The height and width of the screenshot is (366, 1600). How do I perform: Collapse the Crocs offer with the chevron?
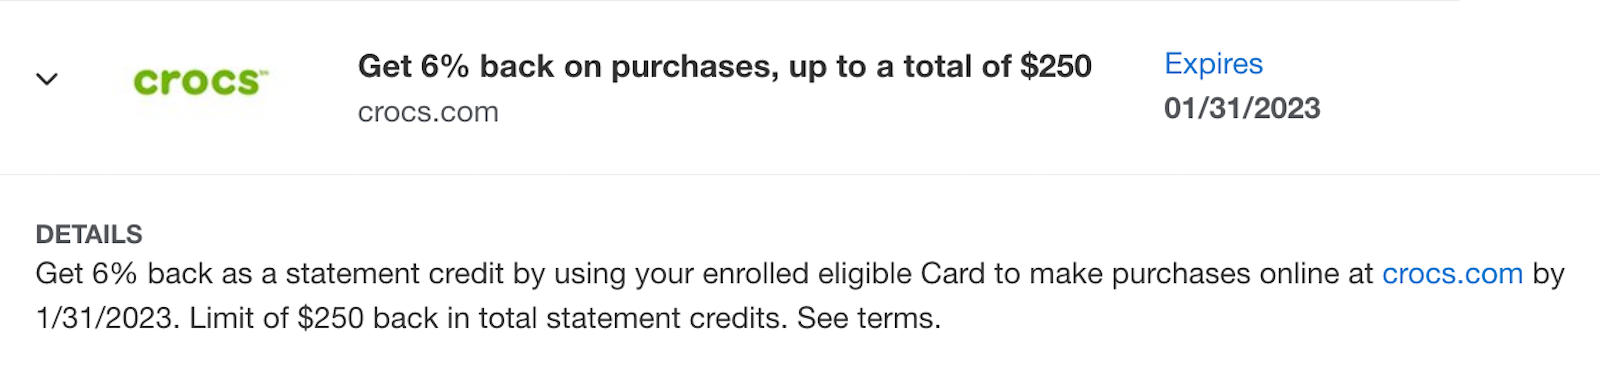coord(47,79)
